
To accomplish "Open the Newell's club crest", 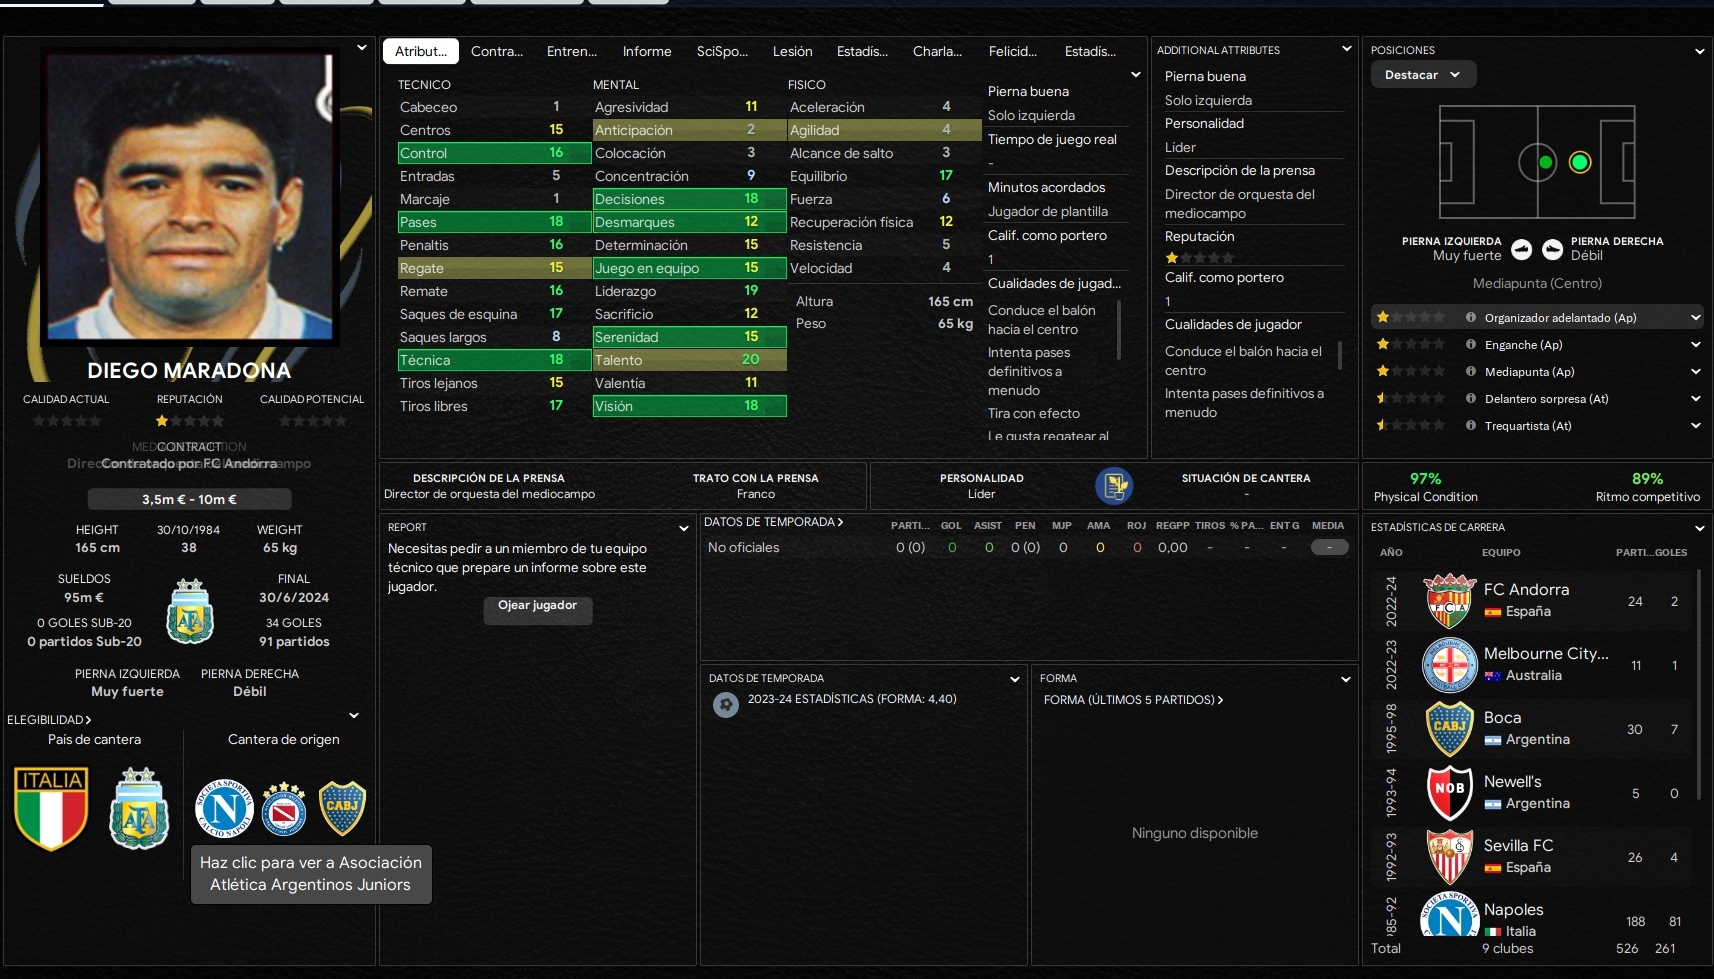I will (x=1449, y=793).
